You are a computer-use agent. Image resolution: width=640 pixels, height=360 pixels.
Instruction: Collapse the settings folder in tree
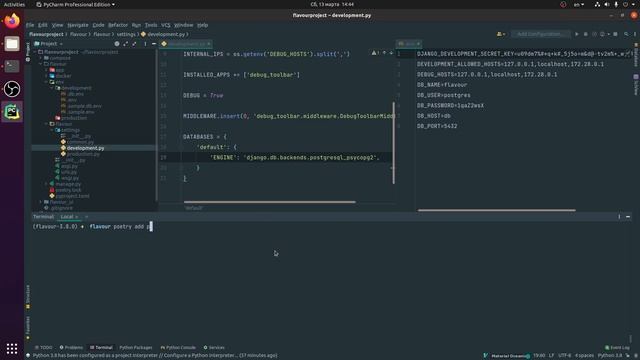(53, 130)
